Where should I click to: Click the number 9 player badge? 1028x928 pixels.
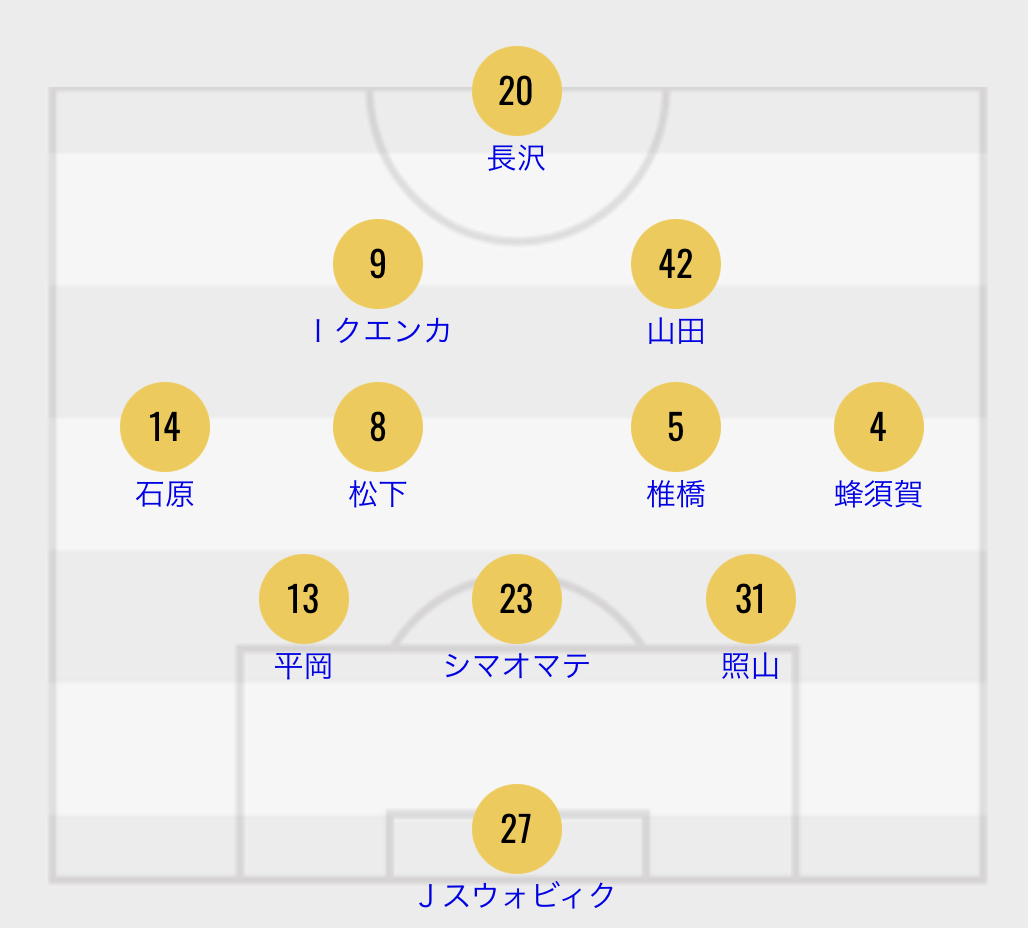pos(377,264)
